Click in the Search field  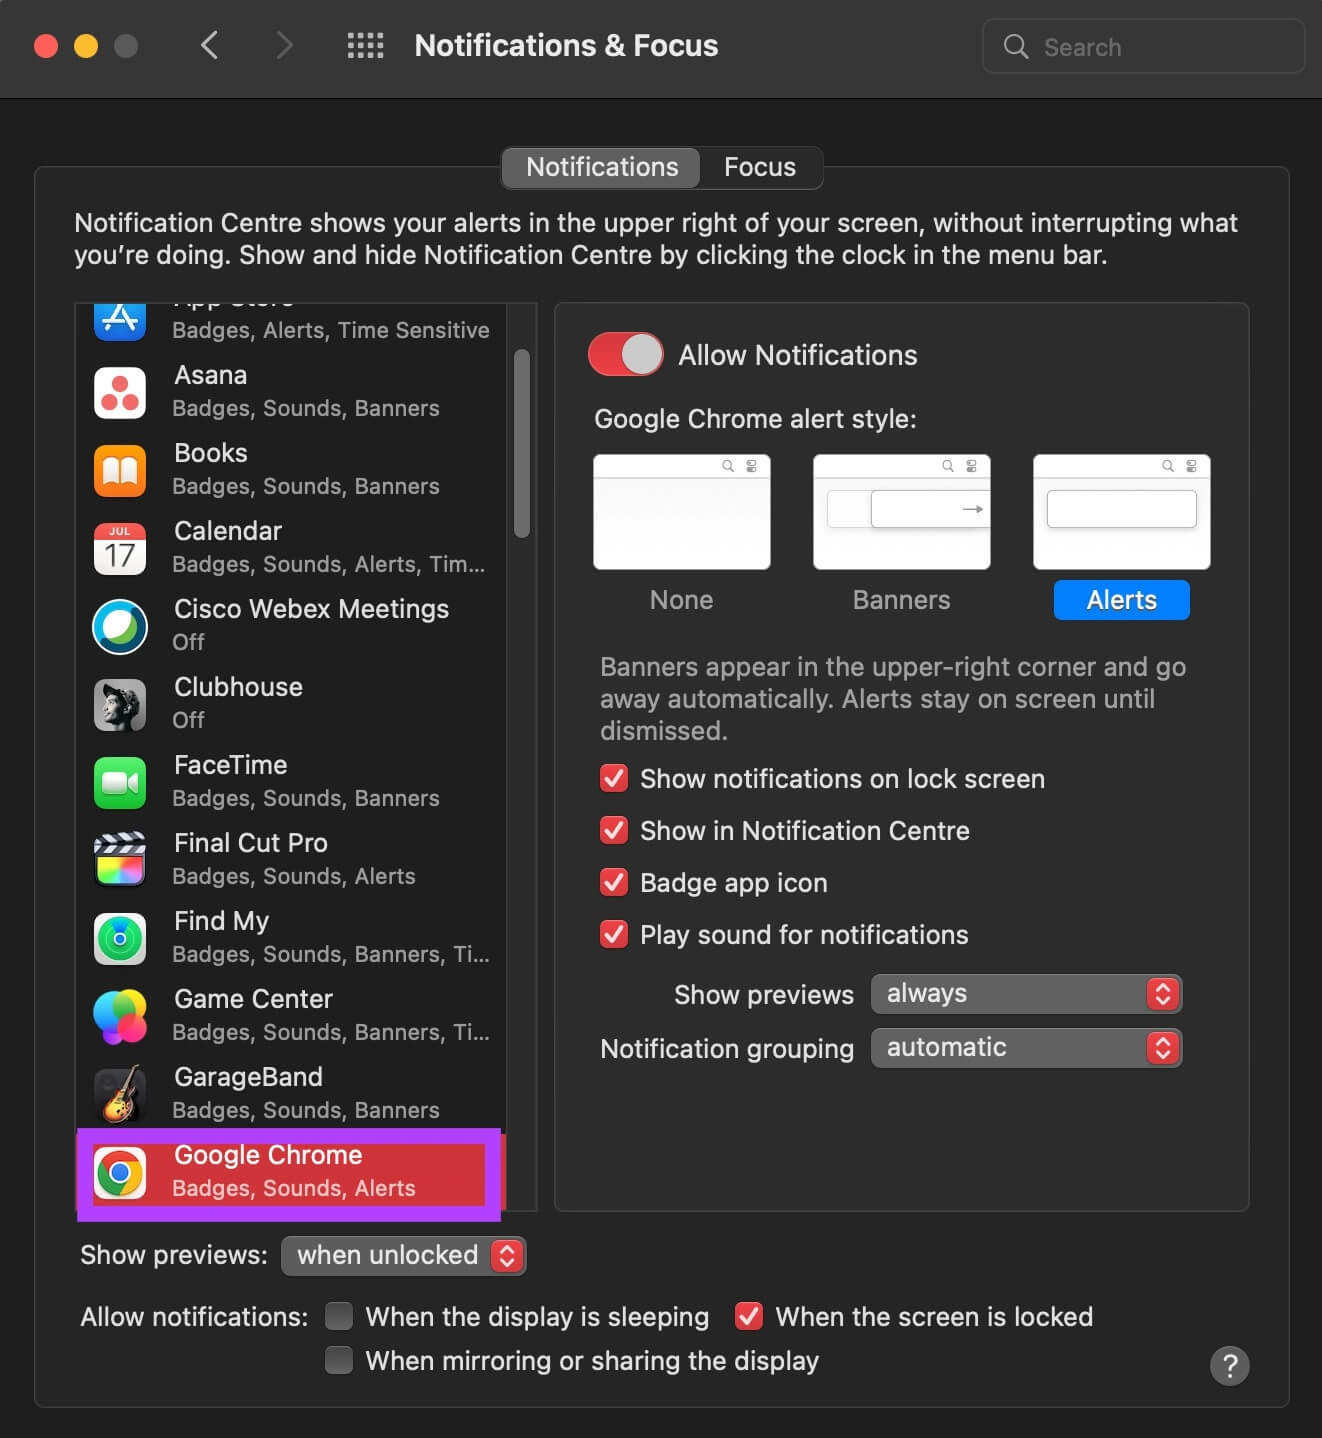(x=1143, y=46)
